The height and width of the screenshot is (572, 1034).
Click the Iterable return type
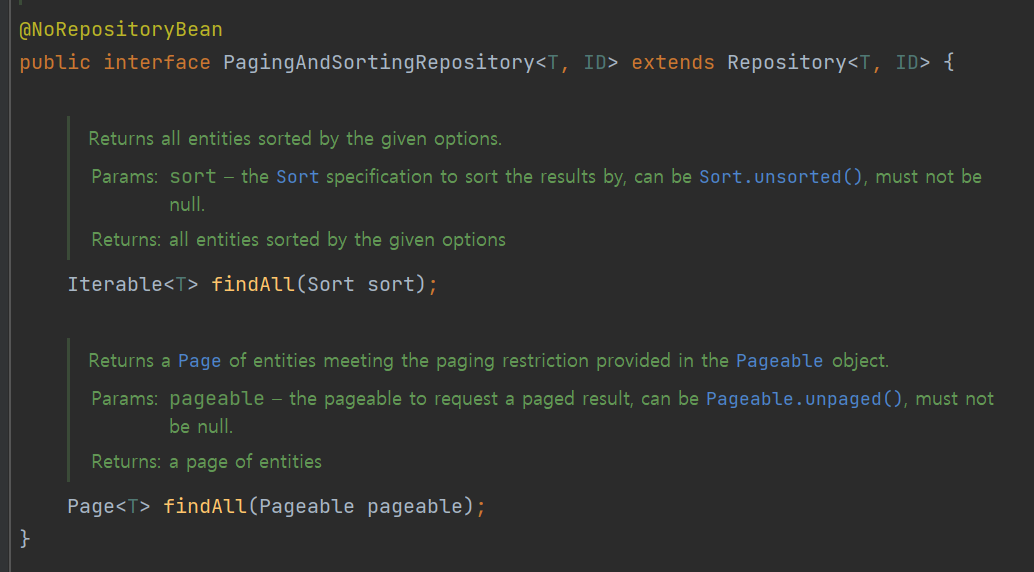click(115, 284)
